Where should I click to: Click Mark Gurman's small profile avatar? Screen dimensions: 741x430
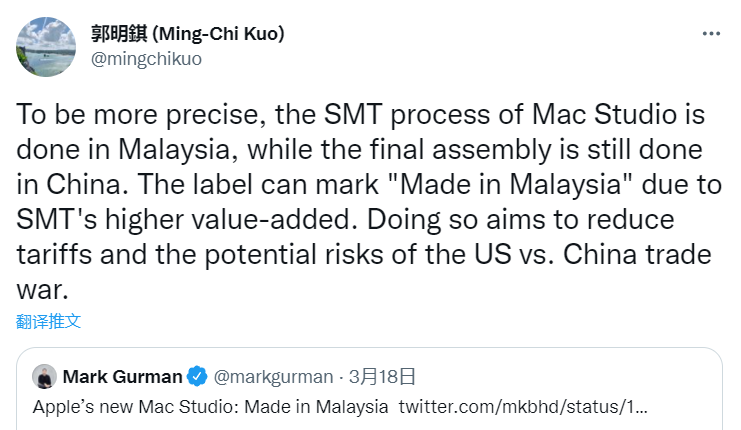[44, 377]
